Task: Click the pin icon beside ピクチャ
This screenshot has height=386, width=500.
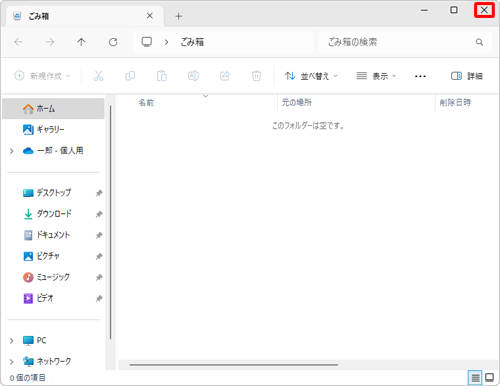Action: click(99, 256)
